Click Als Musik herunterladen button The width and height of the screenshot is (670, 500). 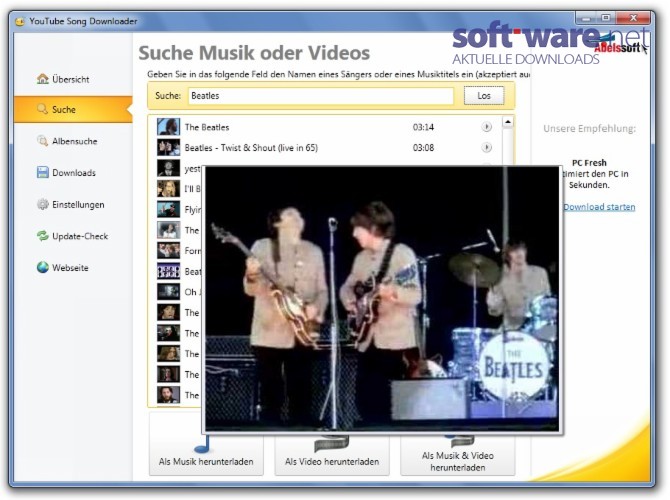pos(206,455)
